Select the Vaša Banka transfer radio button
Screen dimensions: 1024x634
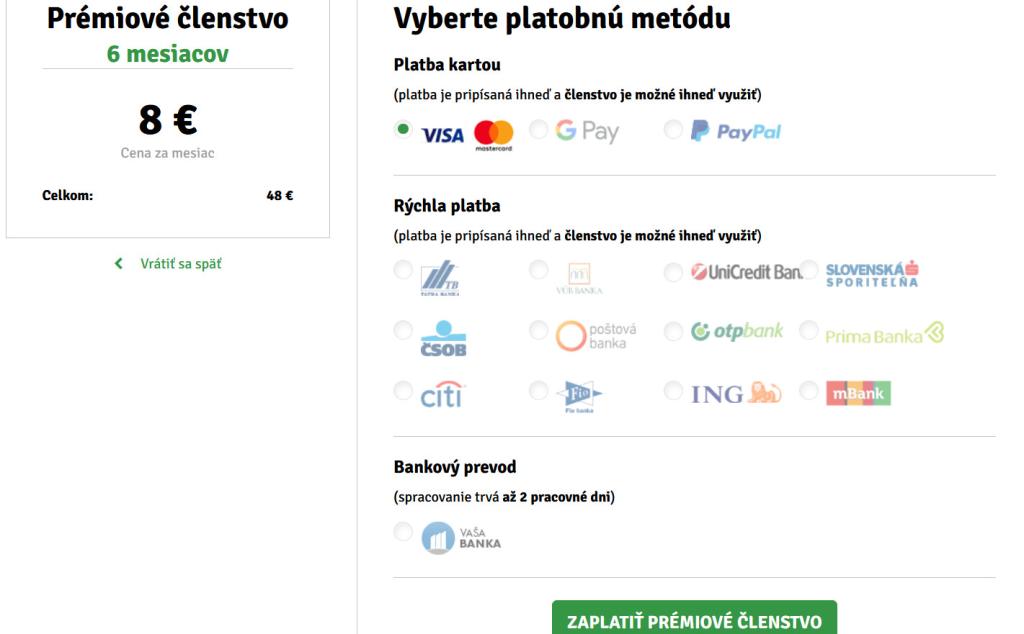tap(403, 532)
